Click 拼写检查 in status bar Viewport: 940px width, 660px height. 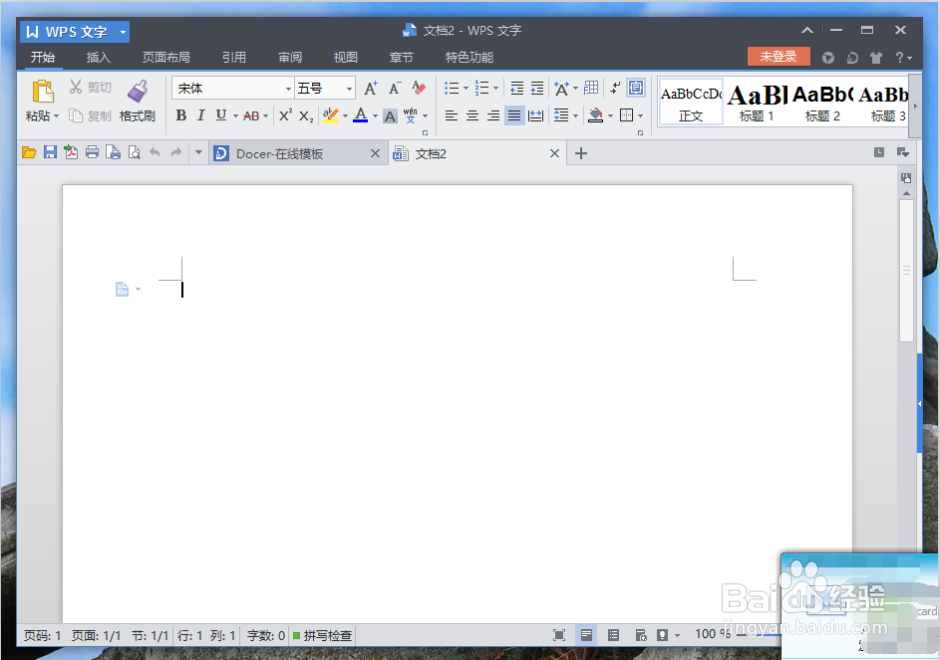[323, 635]
